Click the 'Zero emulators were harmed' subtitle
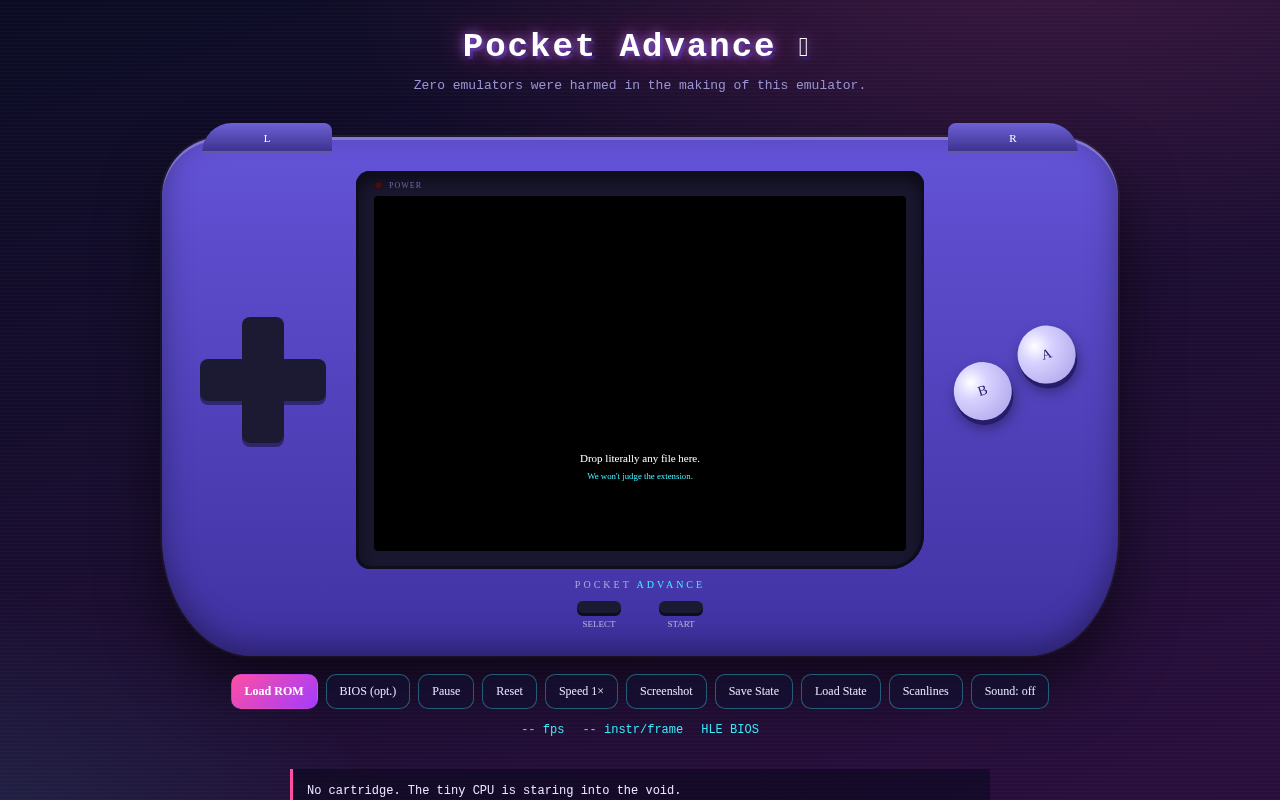 coord(640,86)
